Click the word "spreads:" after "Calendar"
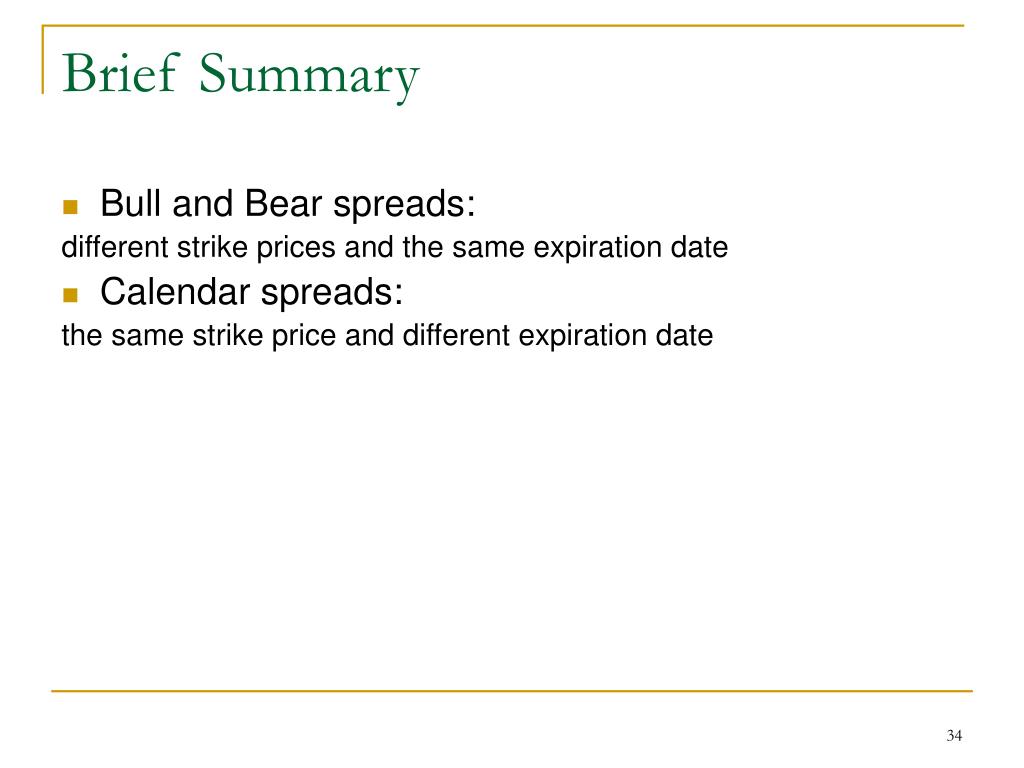The height and width of the screenshot is (768, 1024). pyautogui.click(x=332, y=293)
